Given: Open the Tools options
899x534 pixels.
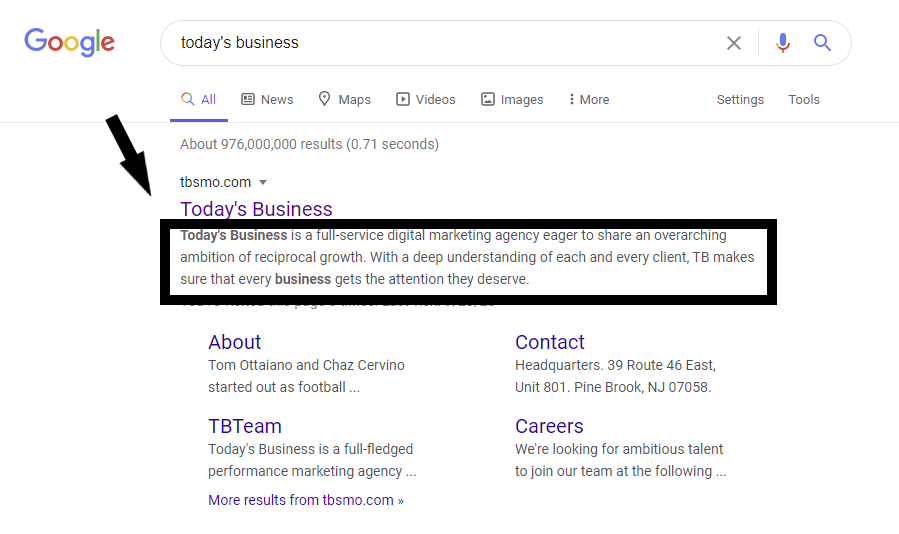Looking at the screenshot, I should (804, 100).
